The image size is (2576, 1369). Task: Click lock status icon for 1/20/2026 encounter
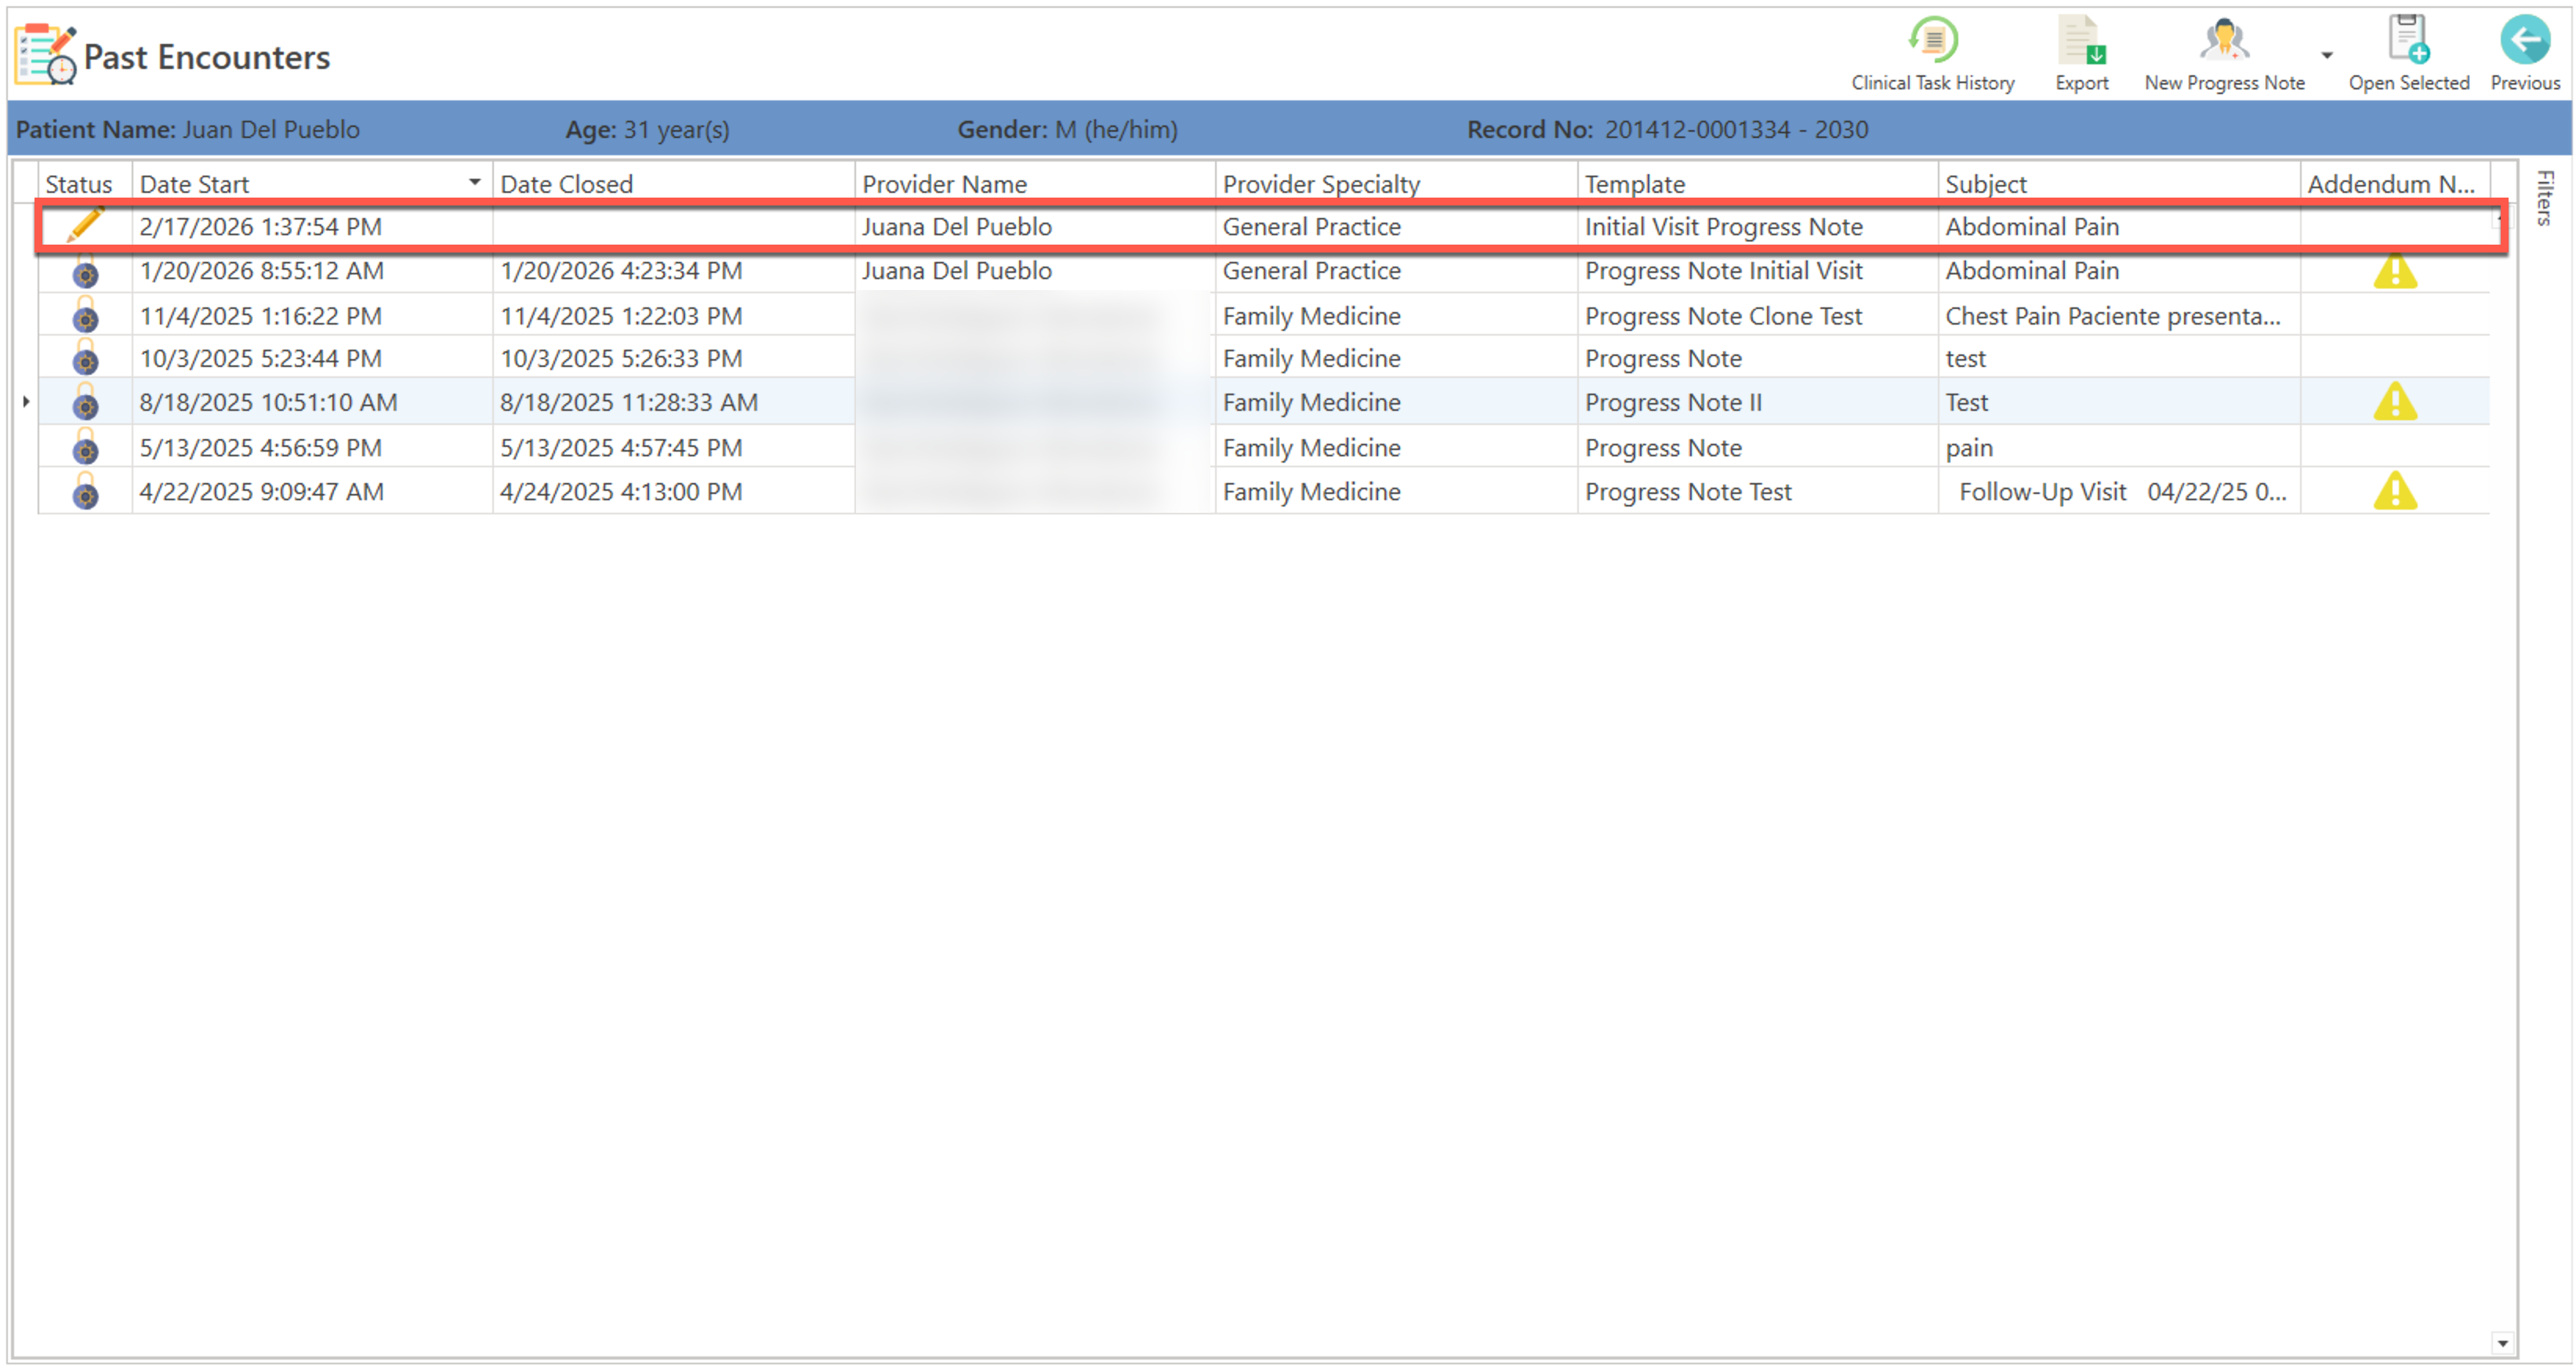(85, 271)
